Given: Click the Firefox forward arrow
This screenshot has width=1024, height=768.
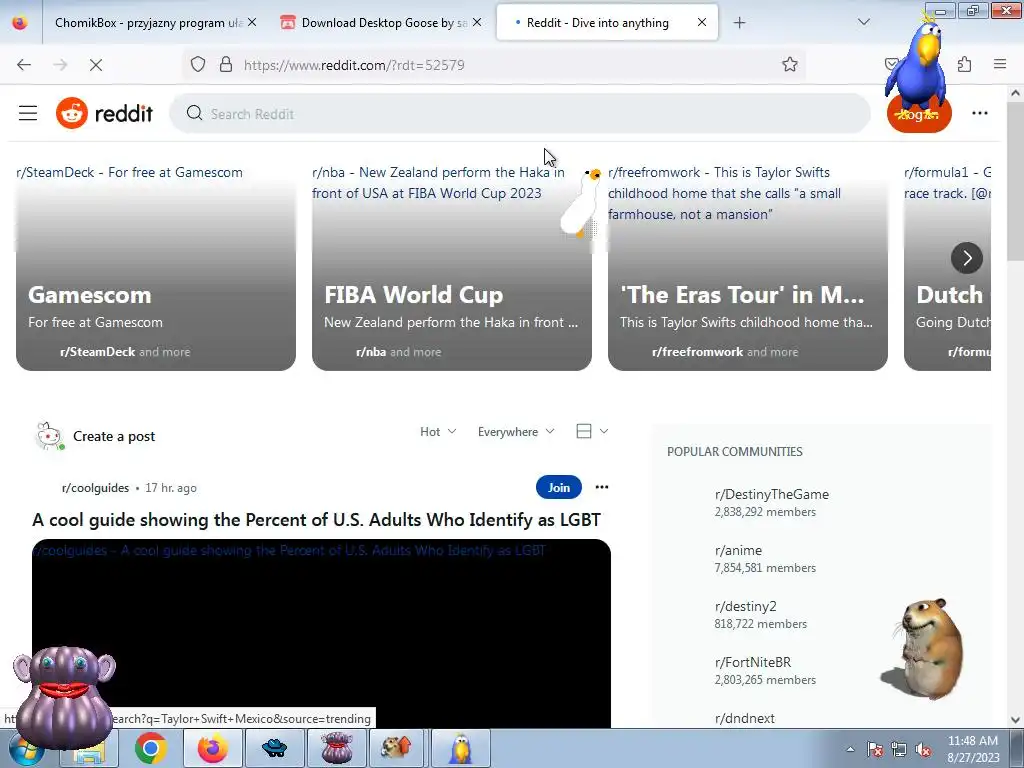Looking at the screenshot, I should (60, 65).
